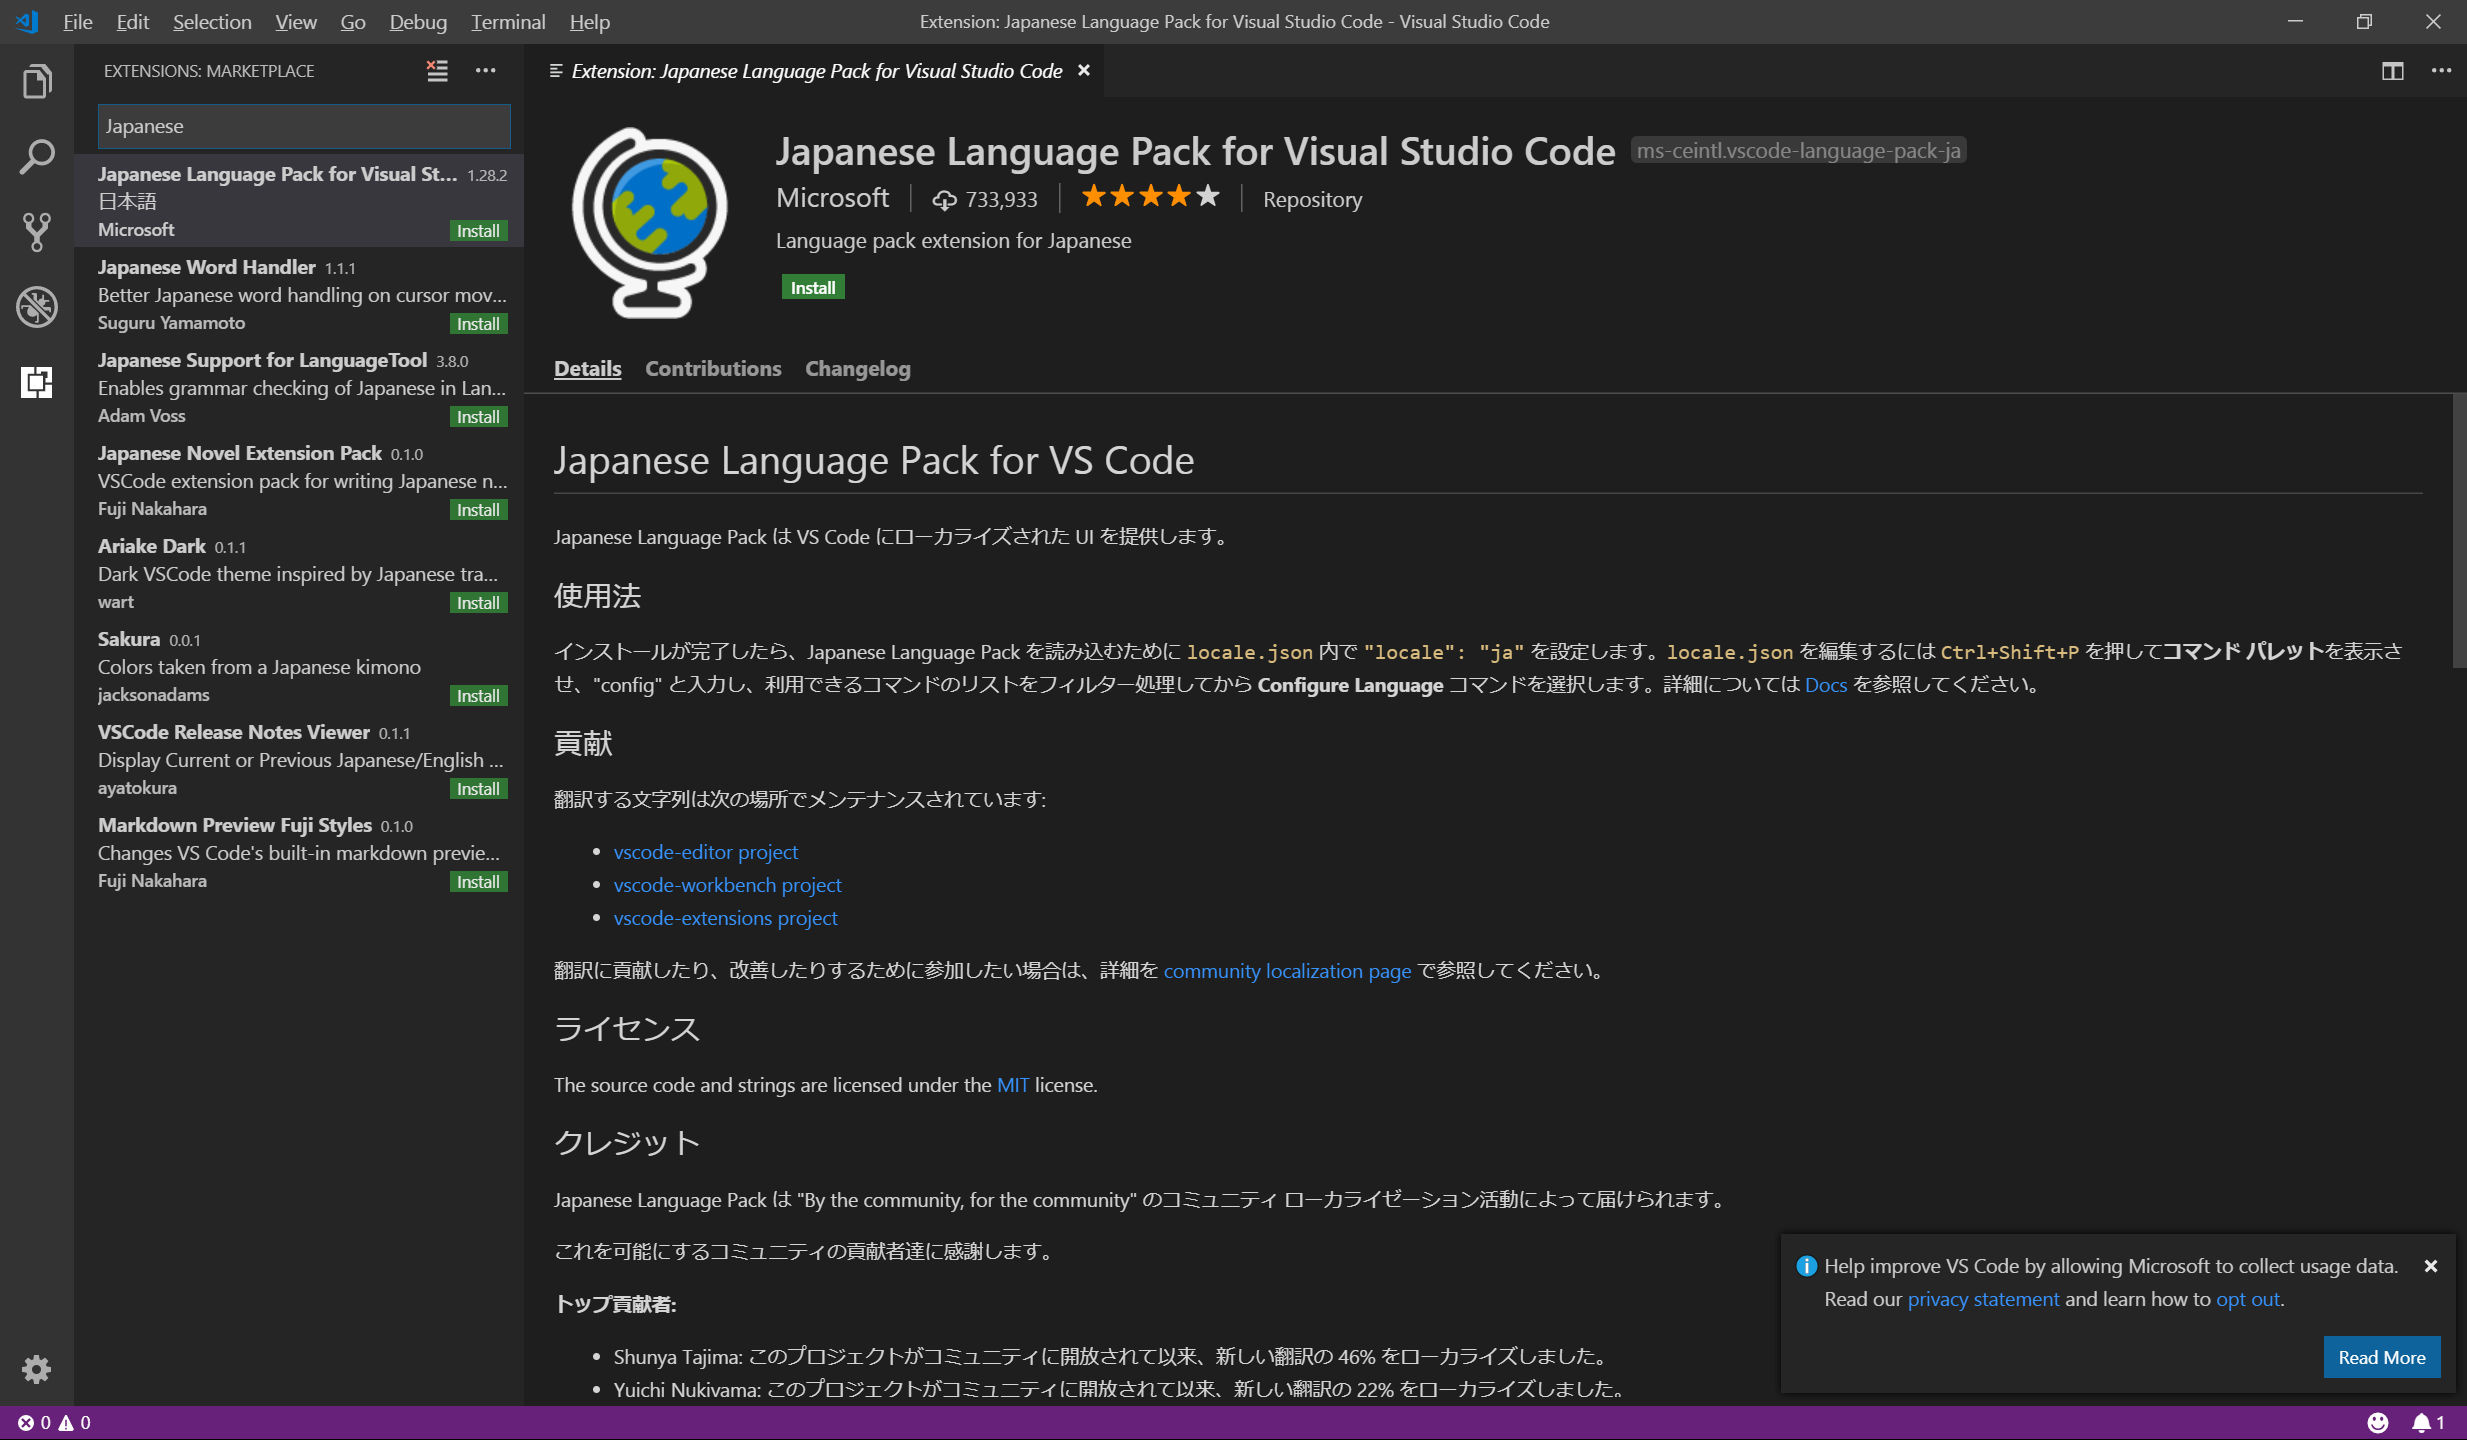Open the Edit menu

[x=132, y=21]
